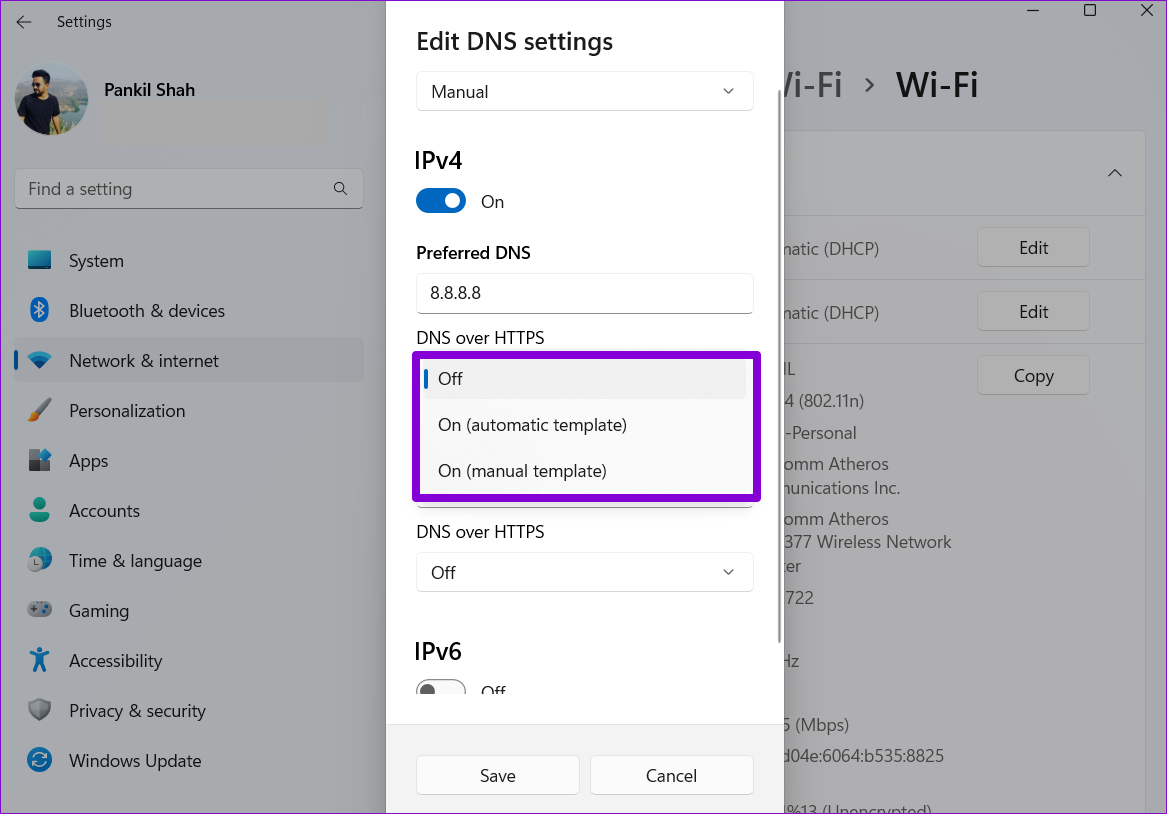Select On (manual template) option
The width and height of the screenshot is (1167, 814).
click(522, 471)
